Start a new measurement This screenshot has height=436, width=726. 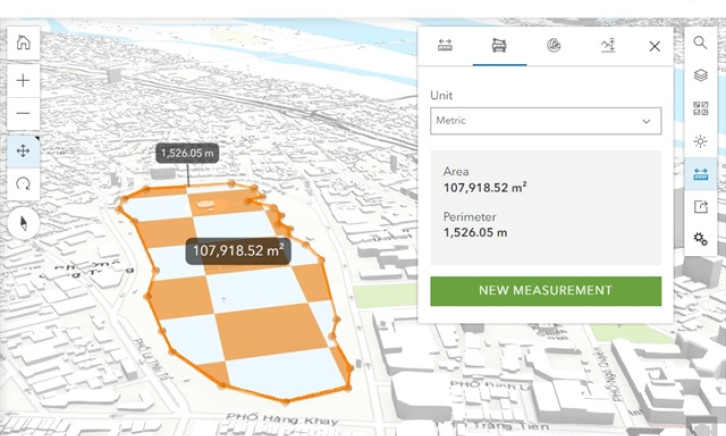pyautogui.click(x=545, y=291)
